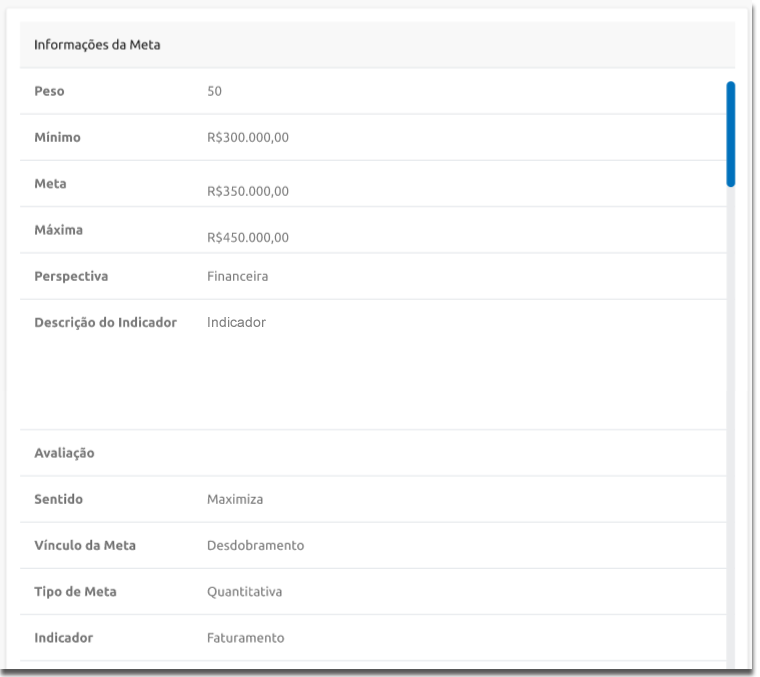Click the 'Tipo de Meta' label
This screenshot has height=677, width=760.
point(75,591)
